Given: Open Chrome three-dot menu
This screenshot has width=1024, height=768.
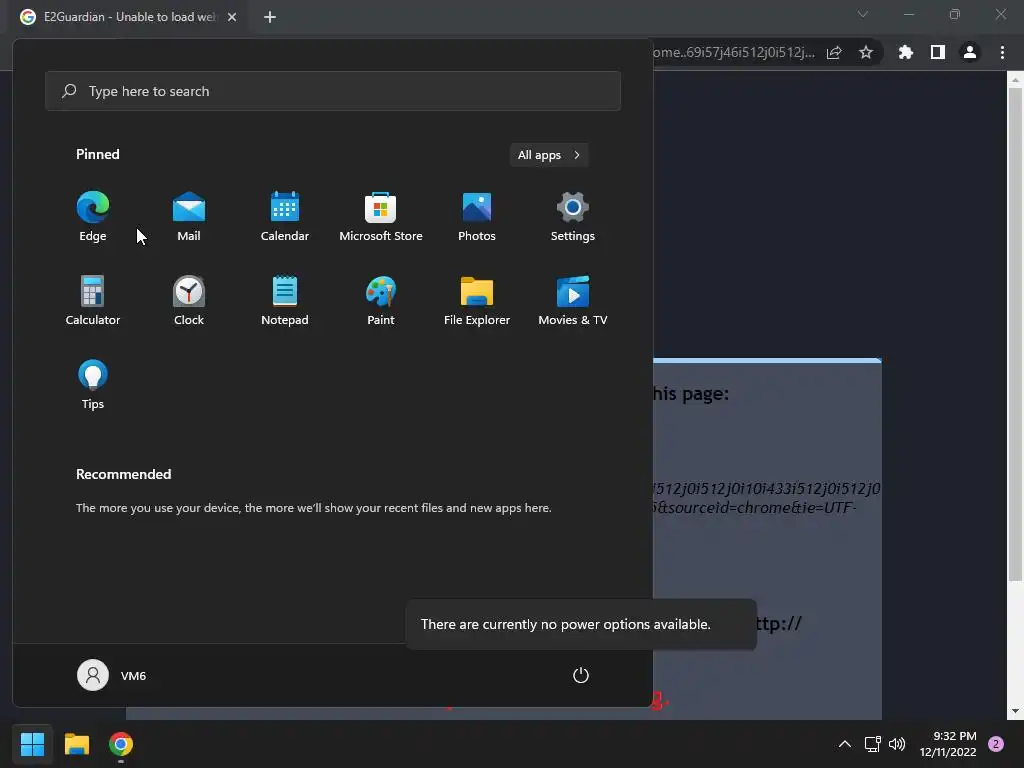Looking at the screenshot, I should (x=1002, y=52).
